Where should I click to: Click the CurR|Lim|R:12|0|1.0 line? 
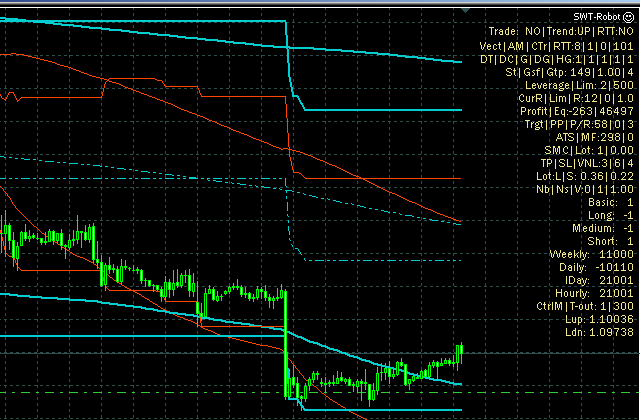(576, 98)
